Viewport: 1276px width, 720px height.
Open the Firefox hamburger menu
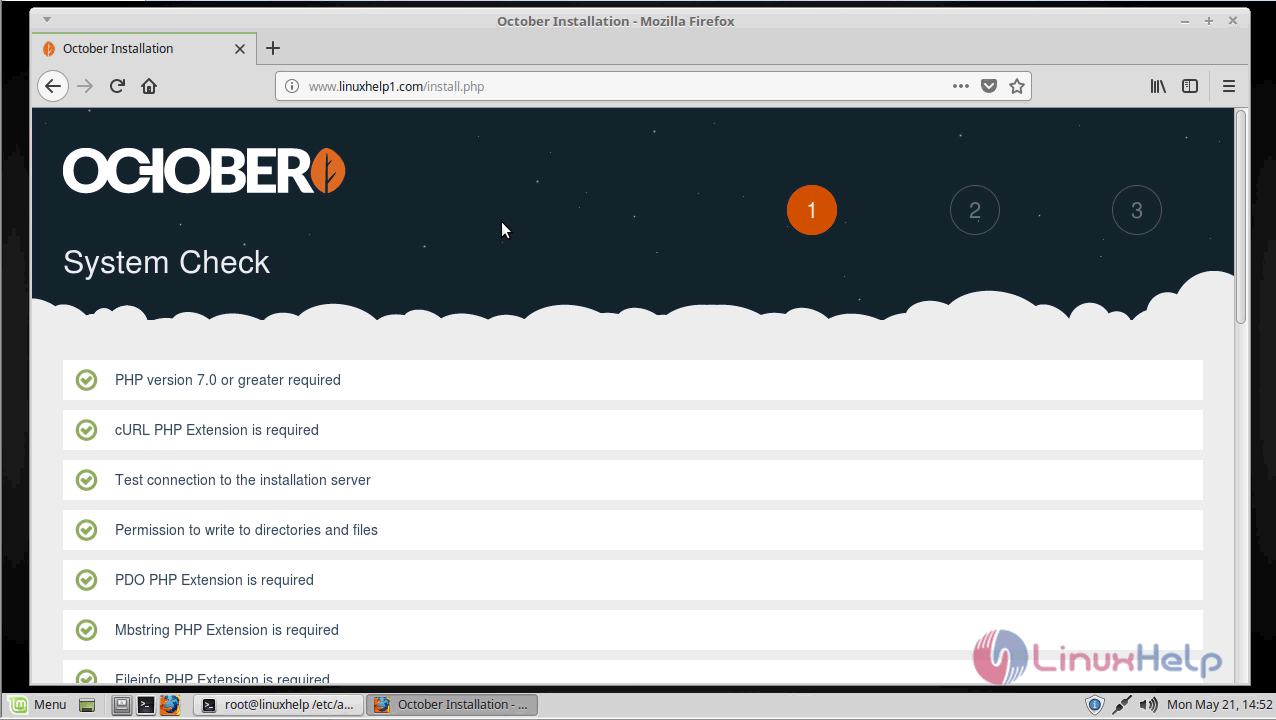[x=1229, y=86]
